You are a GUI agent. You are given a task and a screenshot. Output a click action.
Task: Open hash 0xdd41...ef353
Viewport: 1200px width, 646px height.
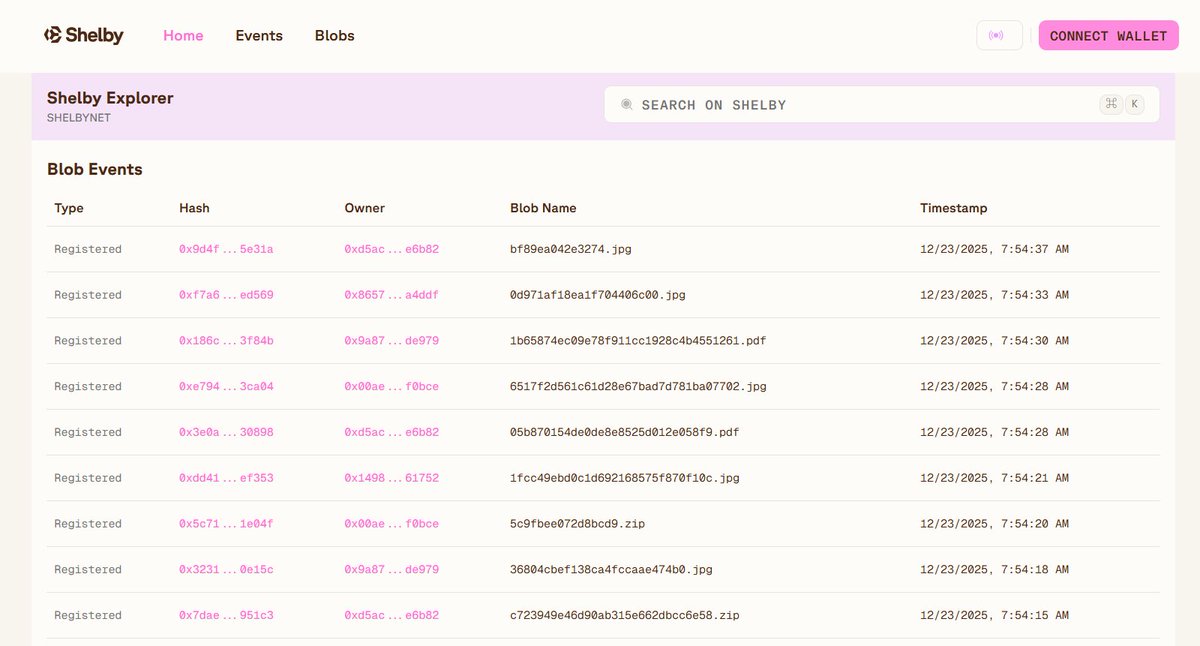(226, 478)
